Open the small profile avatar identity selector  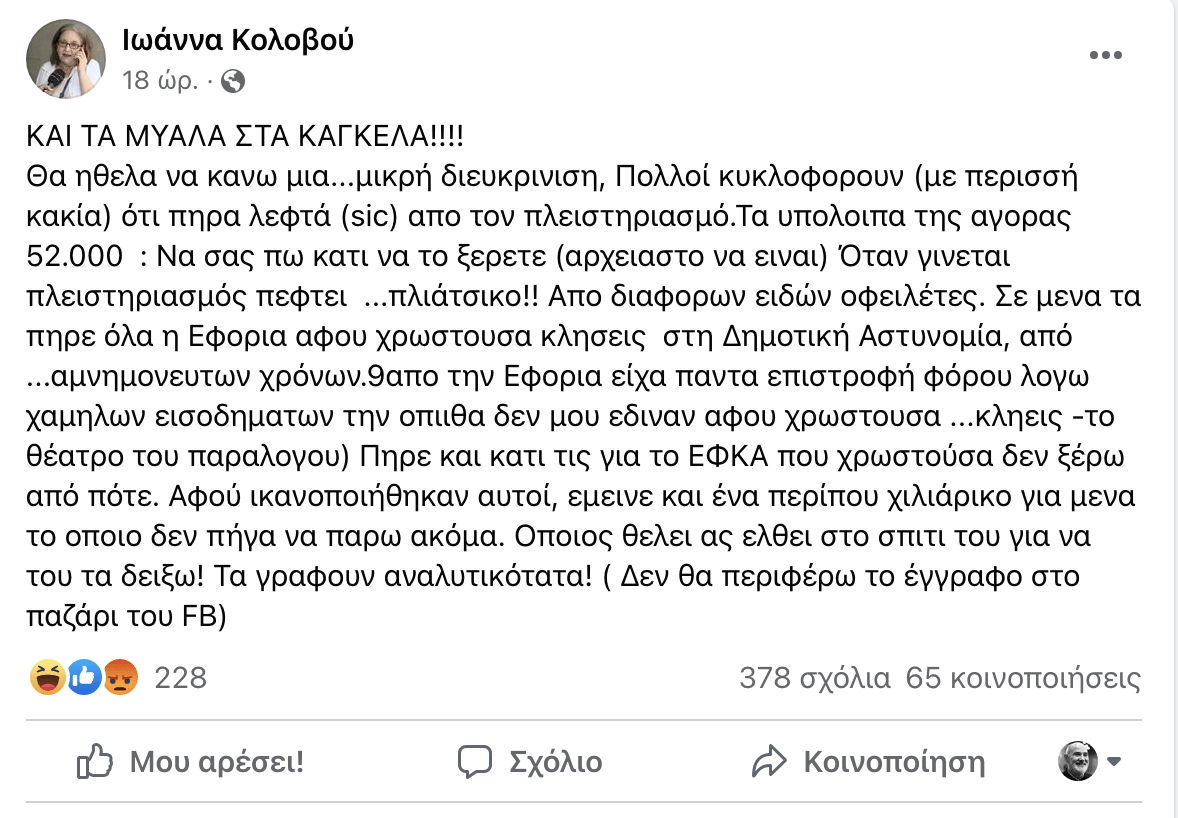tap(1078, 761)
